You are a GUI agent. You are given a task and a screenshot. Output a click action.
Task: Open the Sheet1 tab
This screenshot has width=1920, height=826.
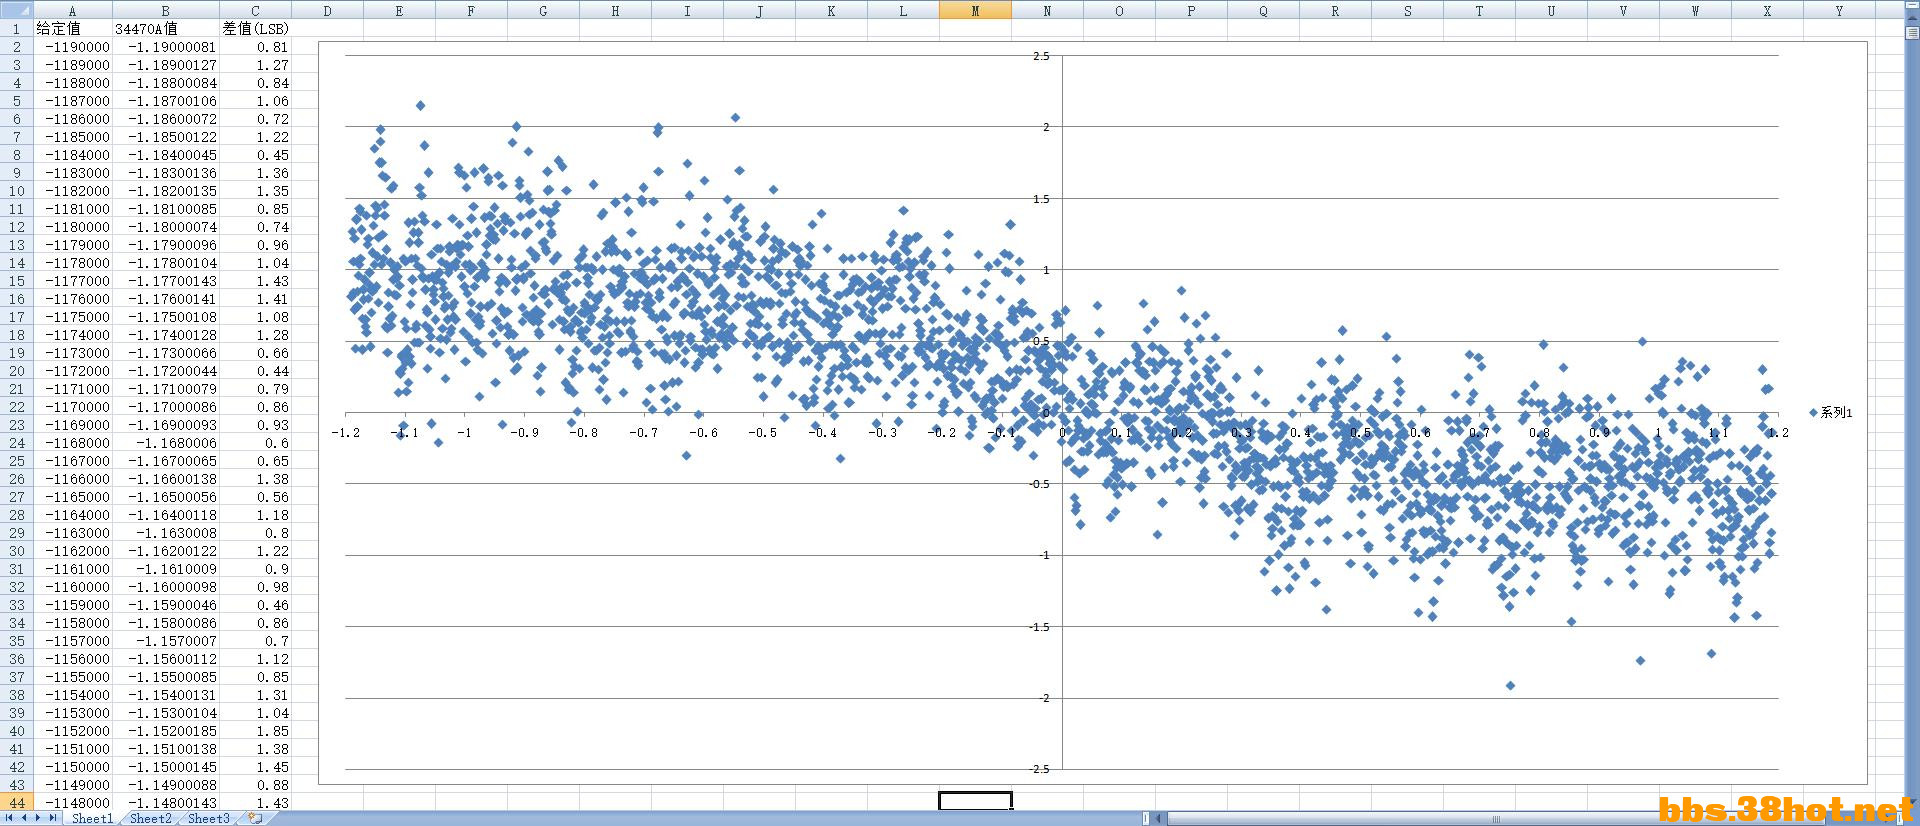click(92, 818)
